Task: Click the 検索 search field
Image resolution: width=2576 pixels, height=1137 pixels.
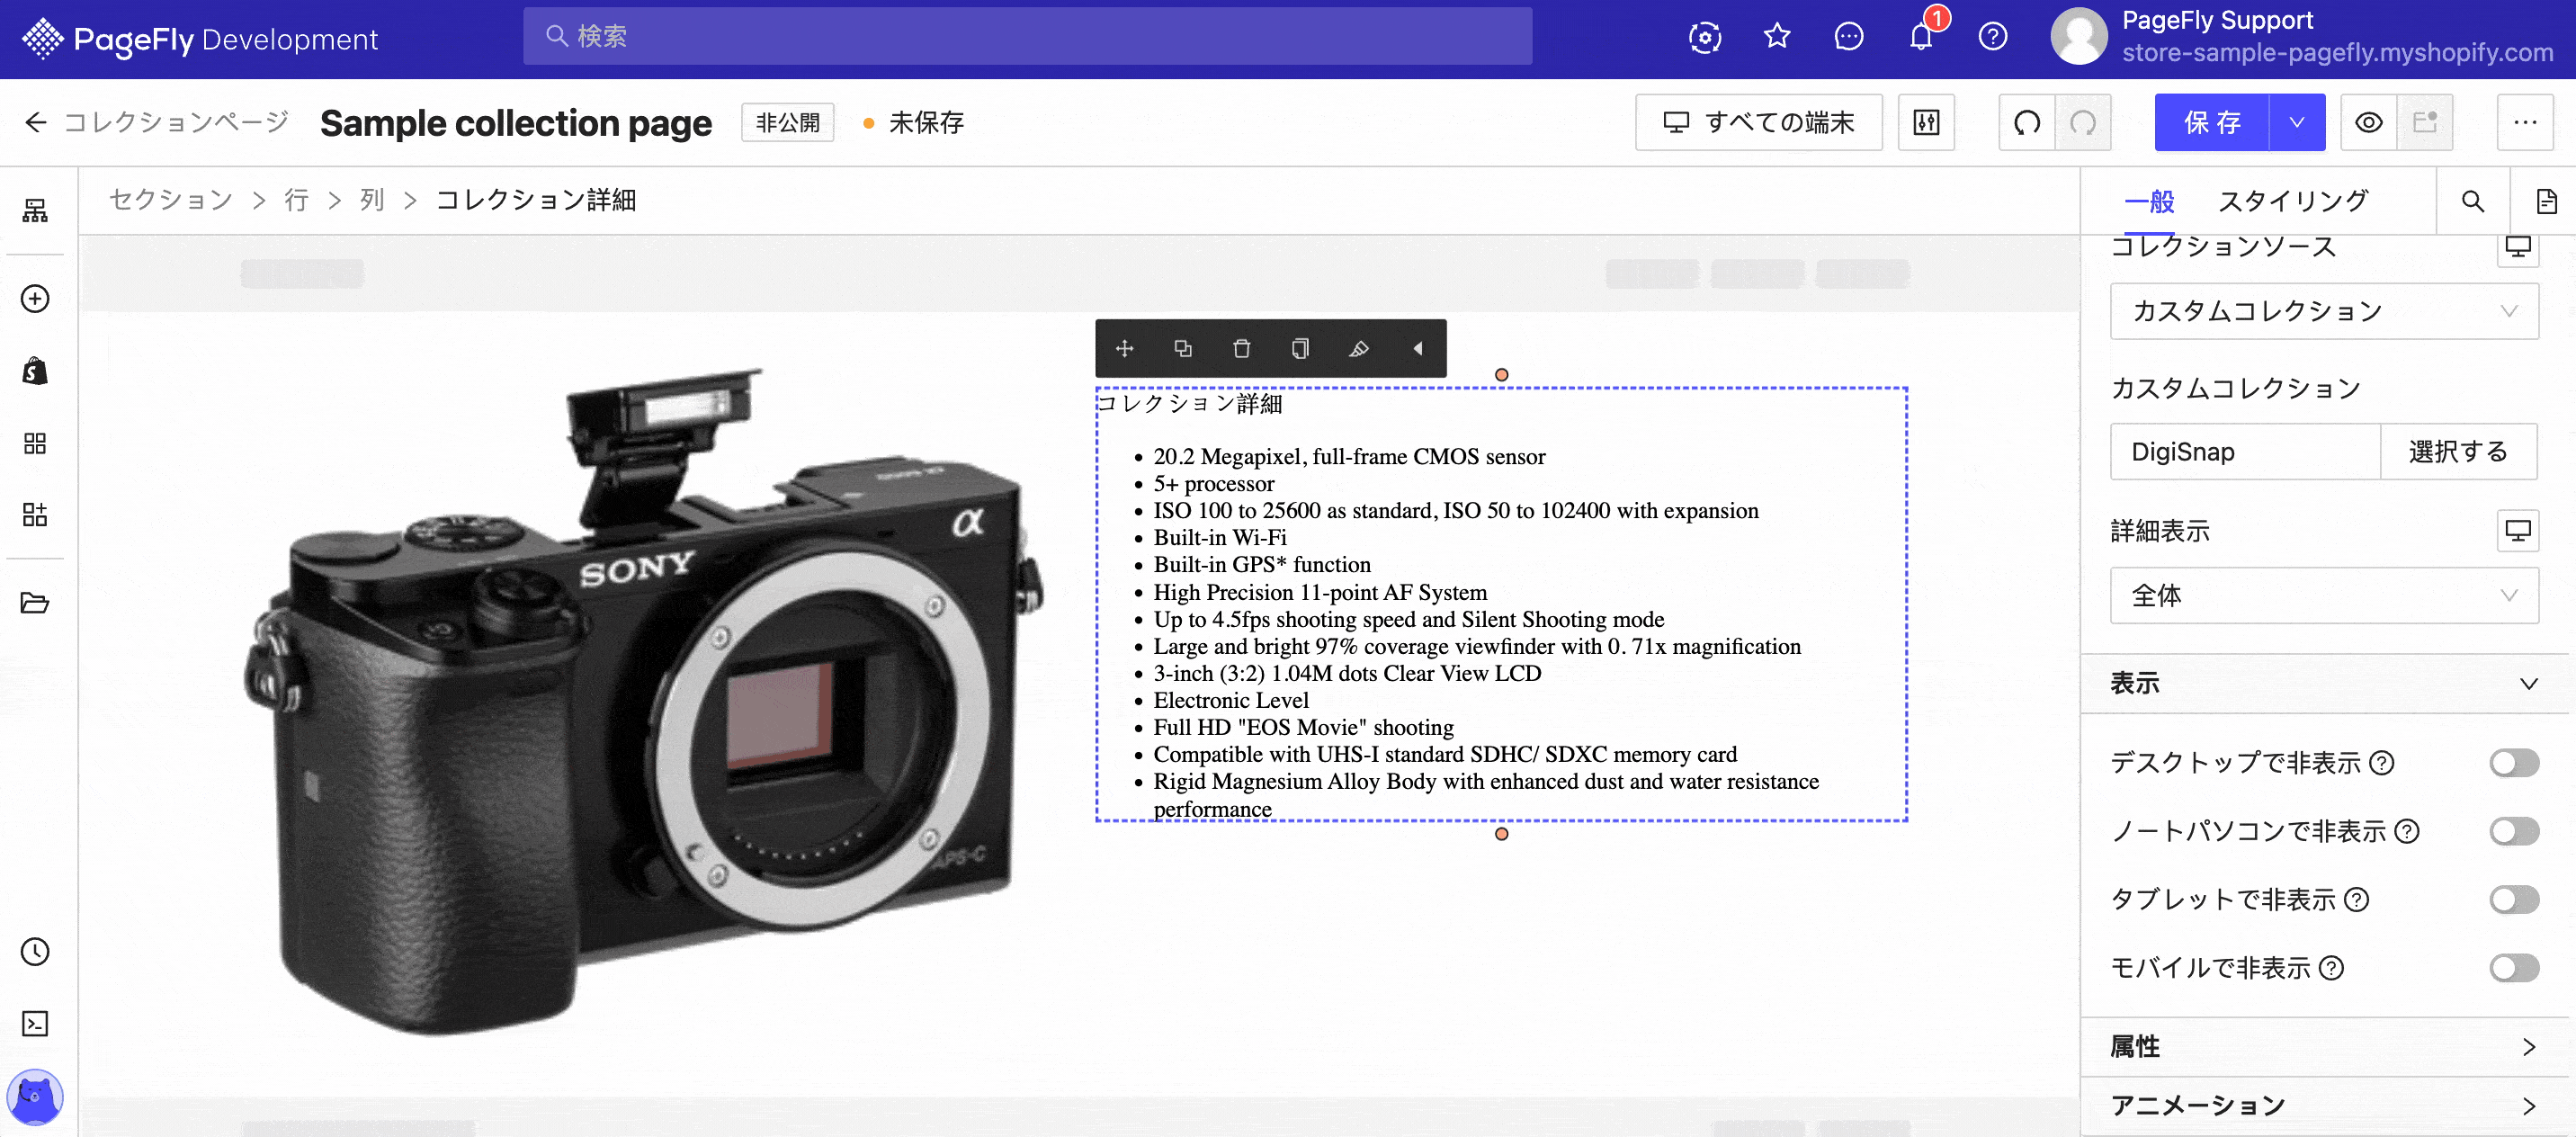Action: point(1027,37)
